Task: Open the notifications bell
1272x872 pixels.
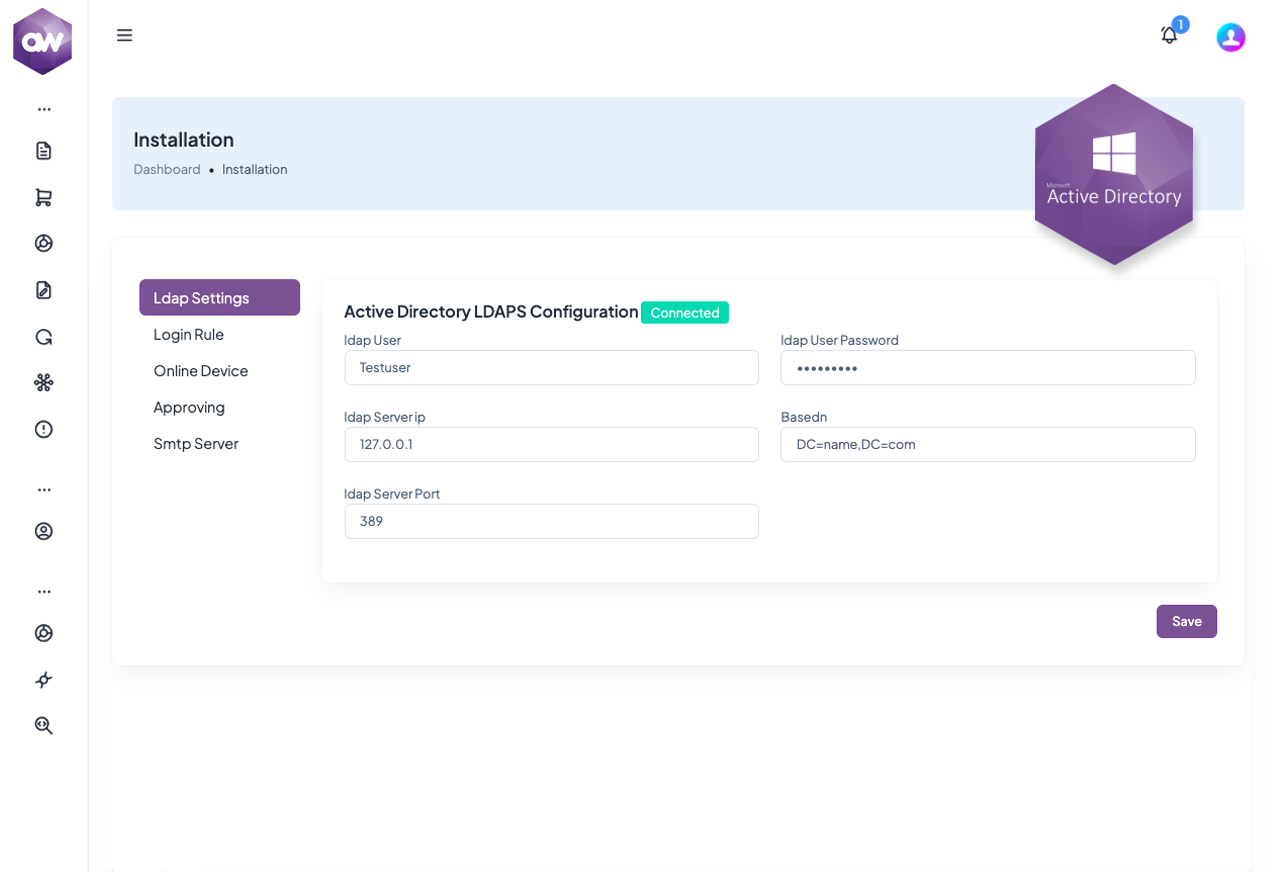Action: tap(1169, 35)
